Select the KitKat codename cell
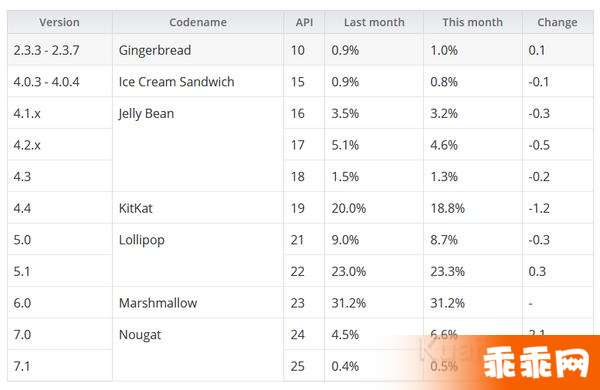600x390 pixels. (198, 208)
